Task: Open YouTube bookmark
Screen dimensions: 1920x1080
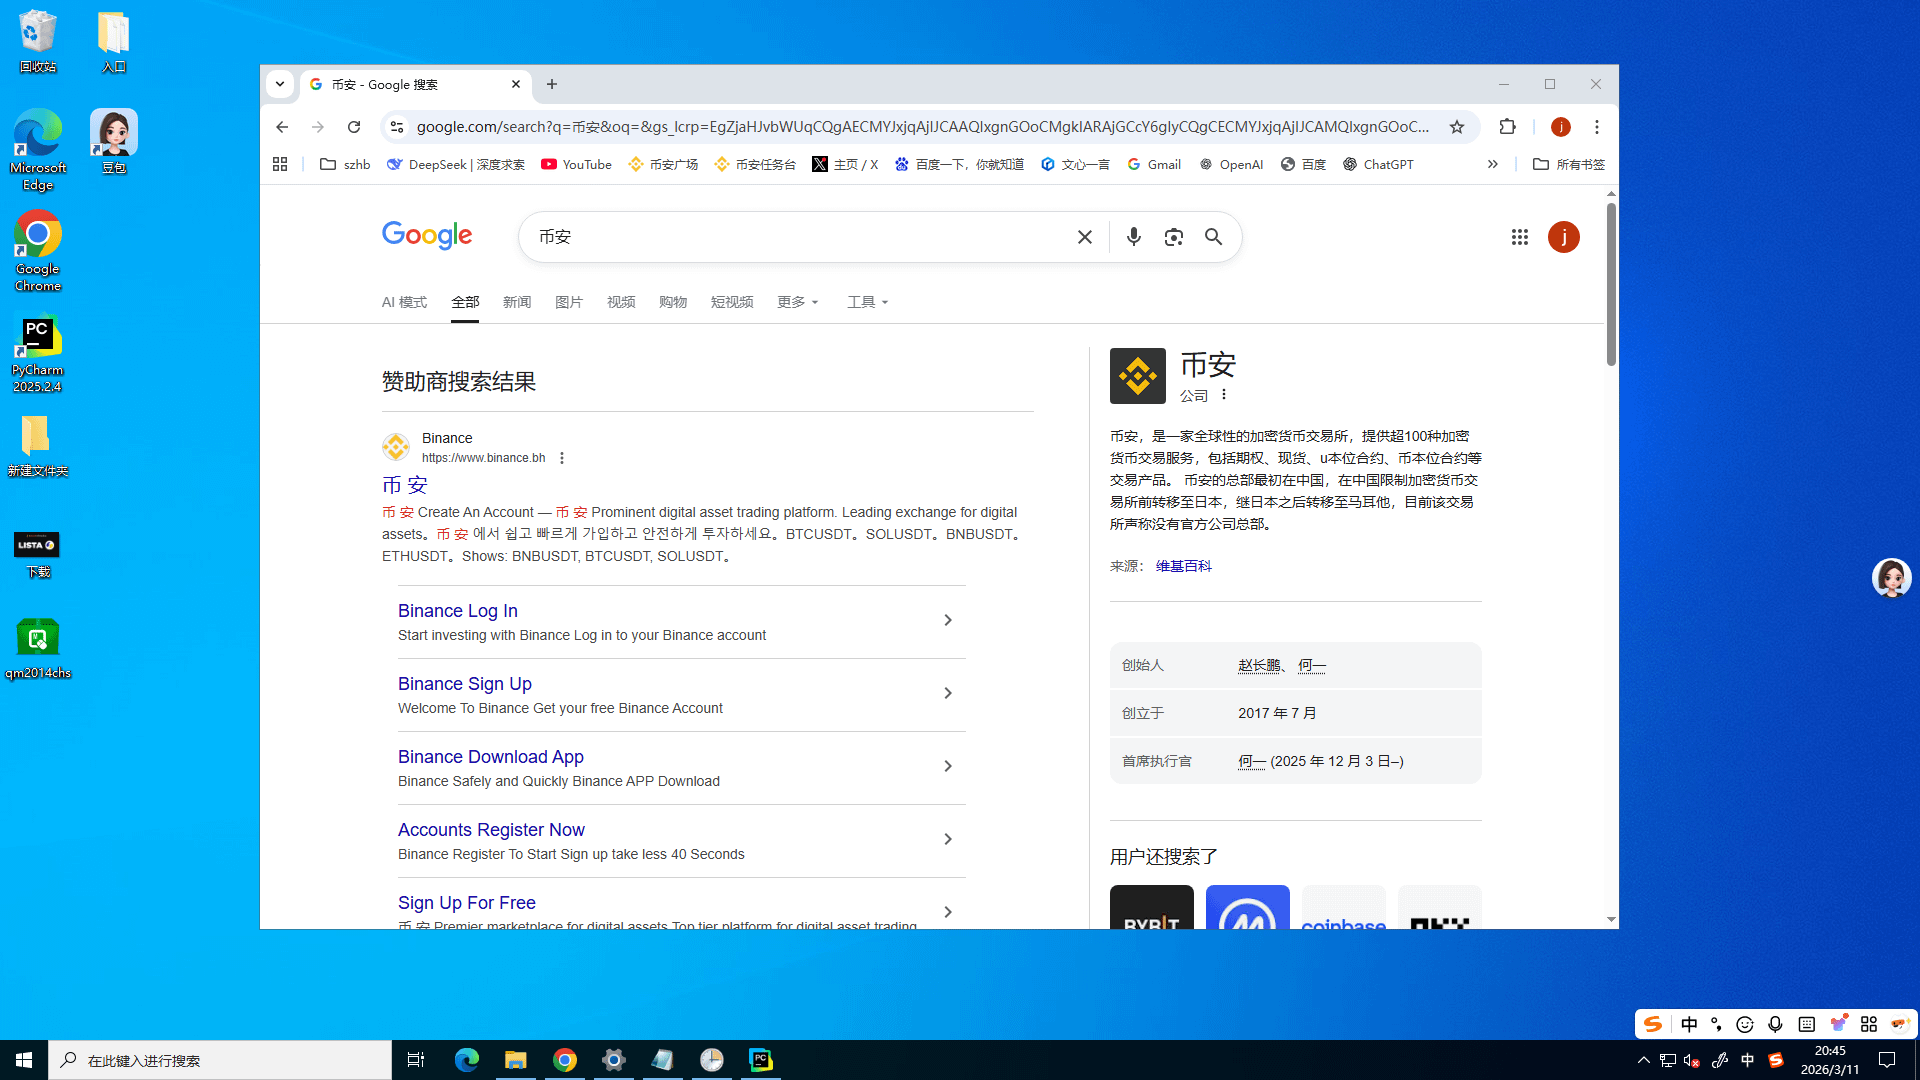Action: (576, 164)
